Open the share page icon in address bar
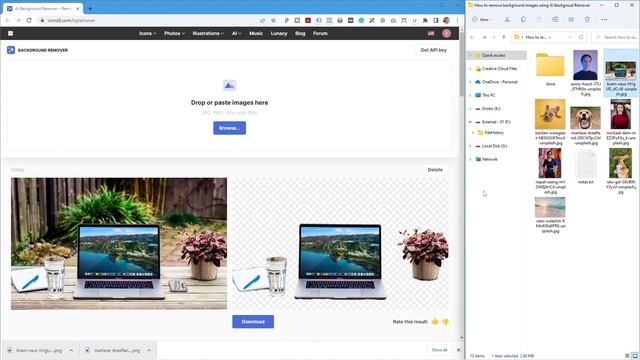The width and height of the screenshot is (640, 360). pyautogui.click(x=262, y=20)
